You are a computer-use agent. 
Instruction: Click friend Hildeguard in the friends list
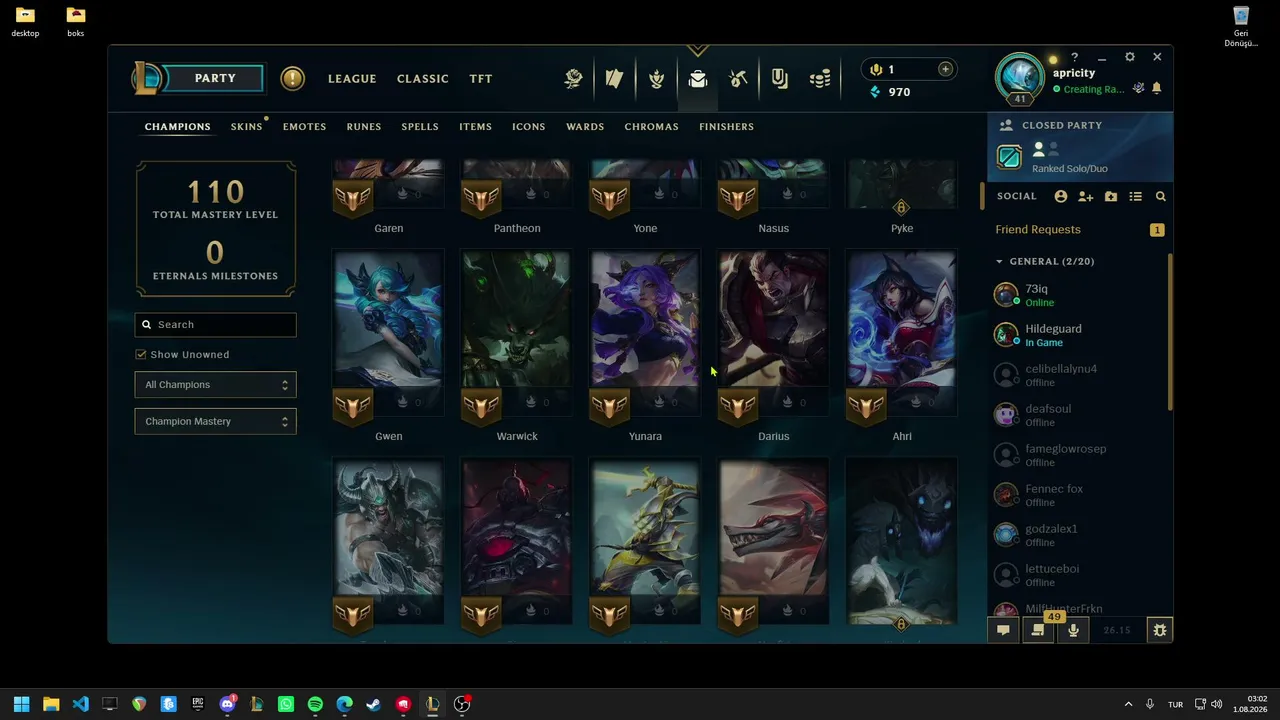pyautogui.click(x=1079, y=335)
